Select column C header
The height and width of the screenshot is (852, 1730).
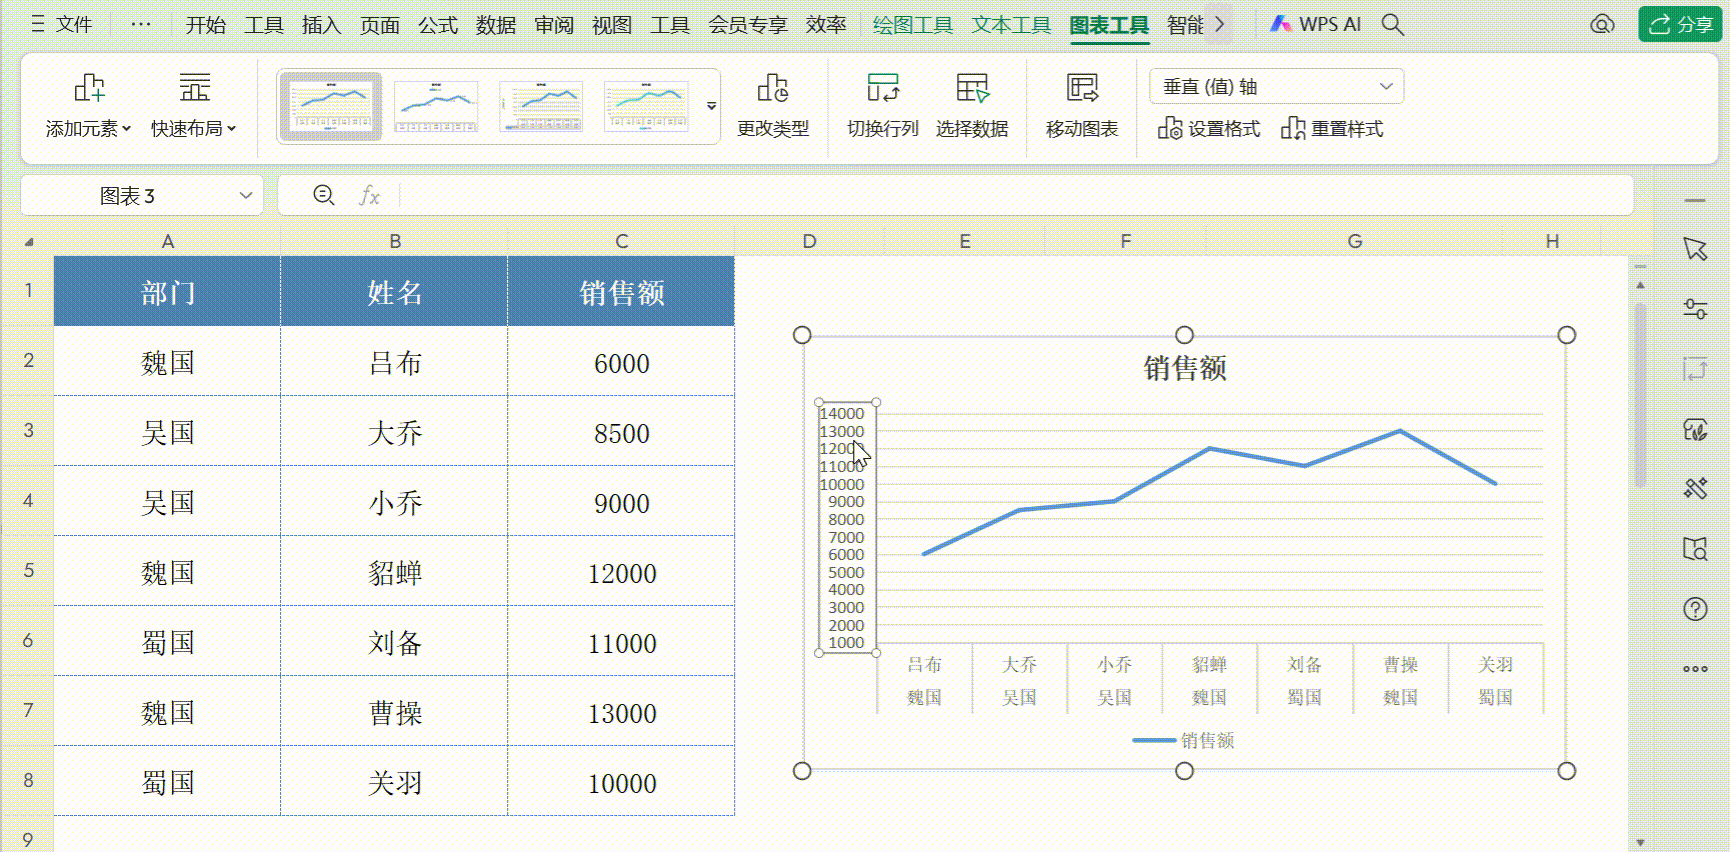(621, 241)
